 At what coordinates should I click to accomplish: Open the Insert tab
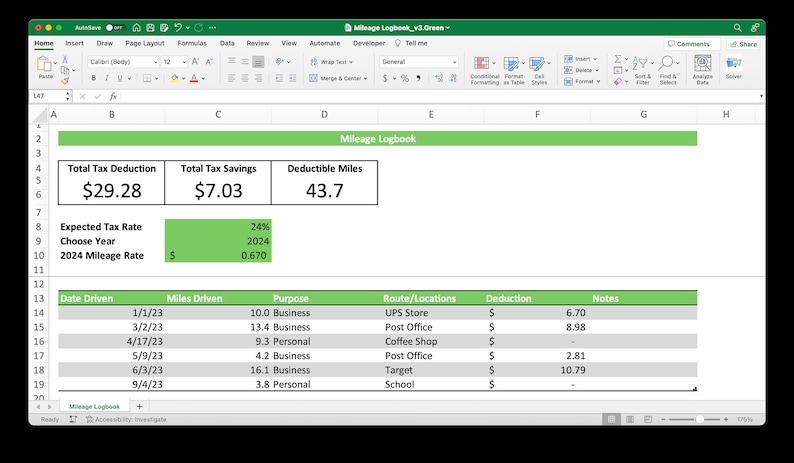(x=74, y=44)
